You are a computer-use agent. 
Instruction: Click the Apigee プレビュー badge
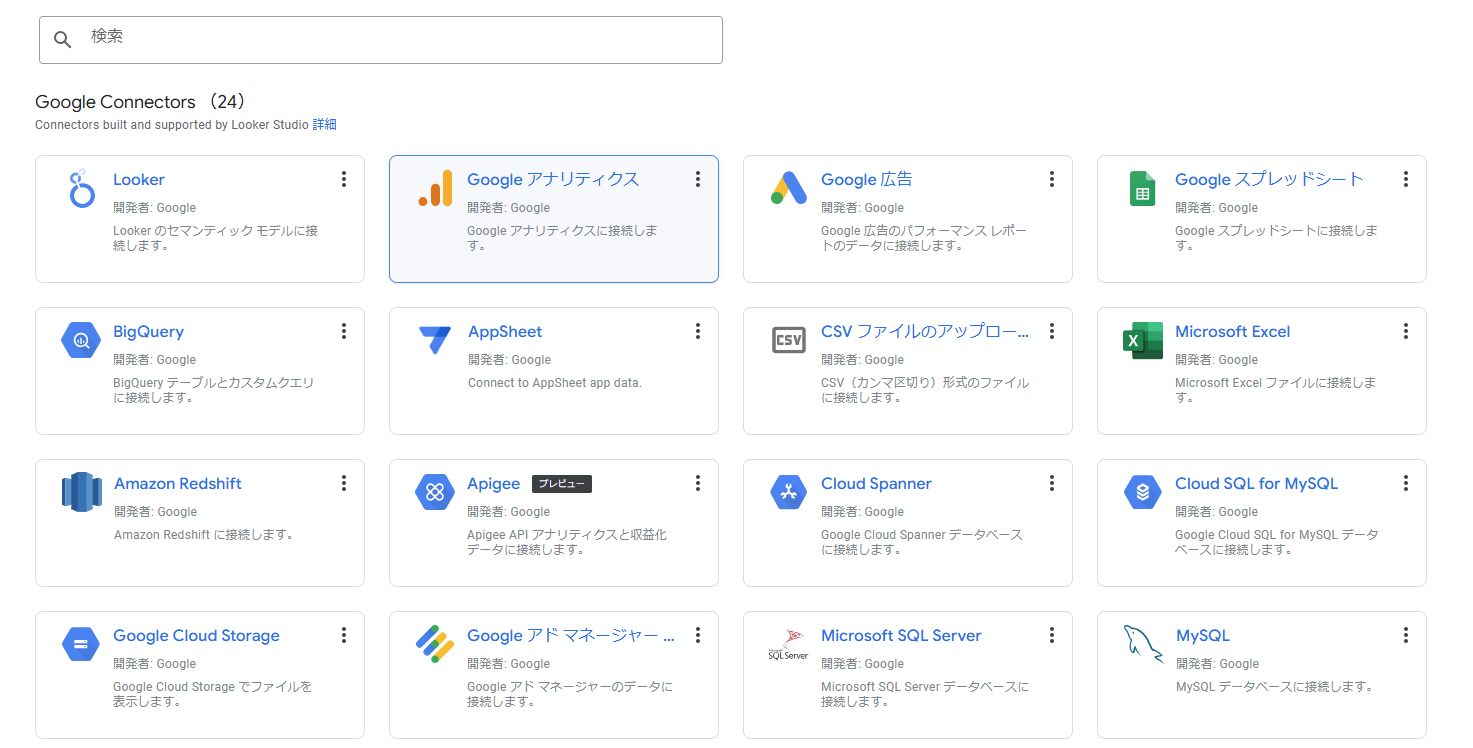click(x=562, y=484)
